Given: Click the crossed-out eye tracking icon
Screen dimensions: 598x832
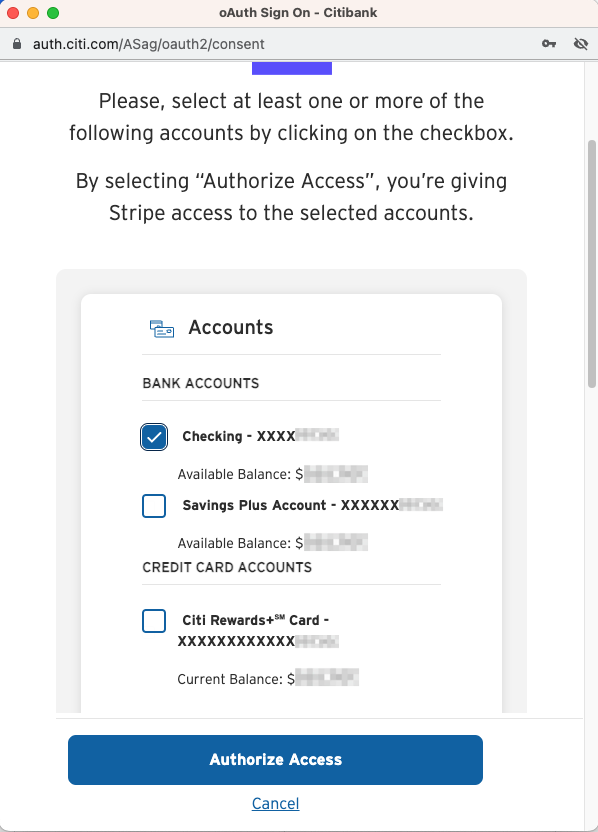Looking at the screenshot, I should pos(581,44).
